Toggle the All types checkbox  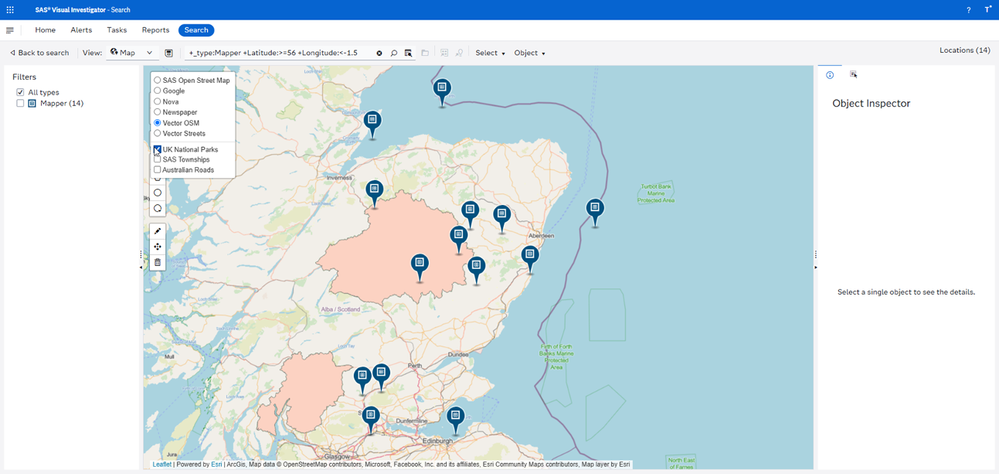coord(20,92)
